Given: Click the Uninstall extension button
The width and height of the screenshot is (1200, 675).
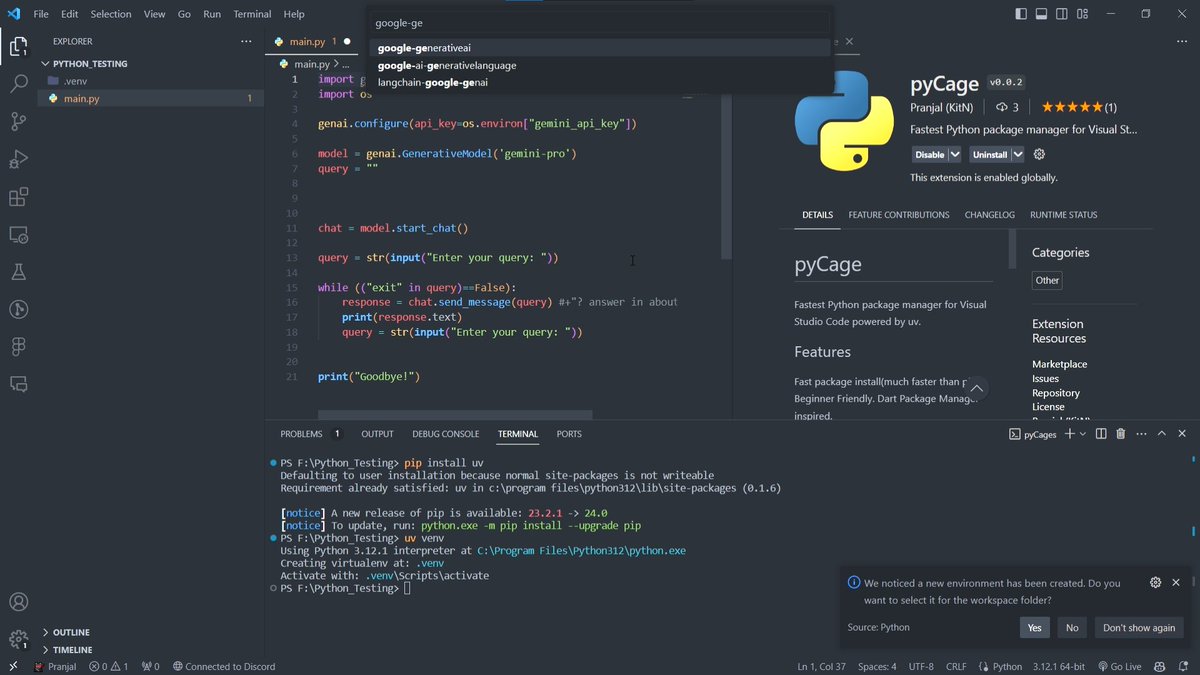Looking at the screenshot, I should pyautogui.click(x=990, y=154).
